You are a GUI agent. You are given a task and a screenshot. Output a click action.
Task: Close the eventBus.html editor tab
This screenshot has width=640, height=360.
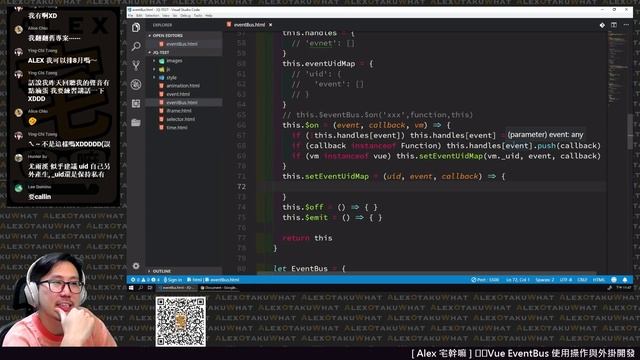tap(270, 25)
